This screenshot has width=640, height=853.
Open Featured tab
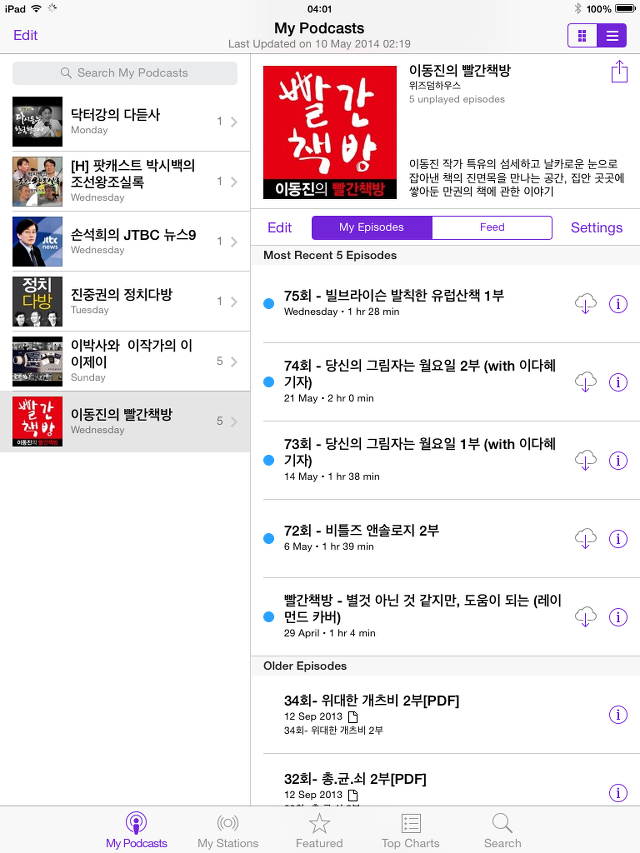[x=319, y=830]
